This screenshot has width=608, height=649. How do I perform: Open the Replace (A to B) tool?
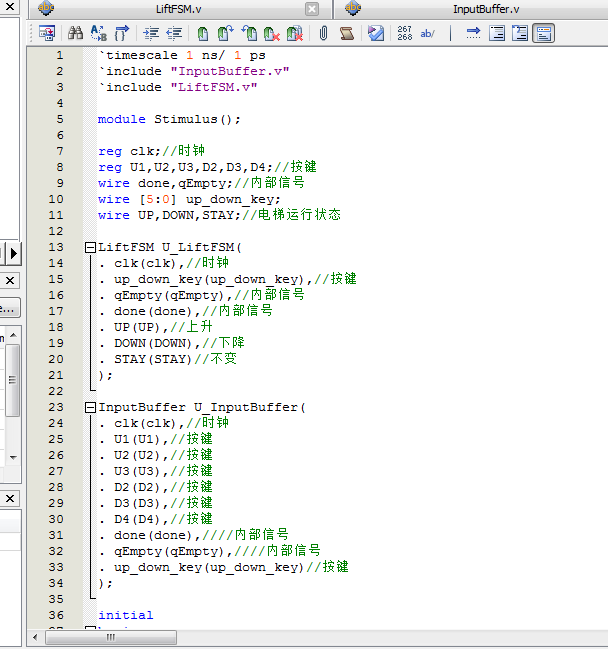pos(99,33)
